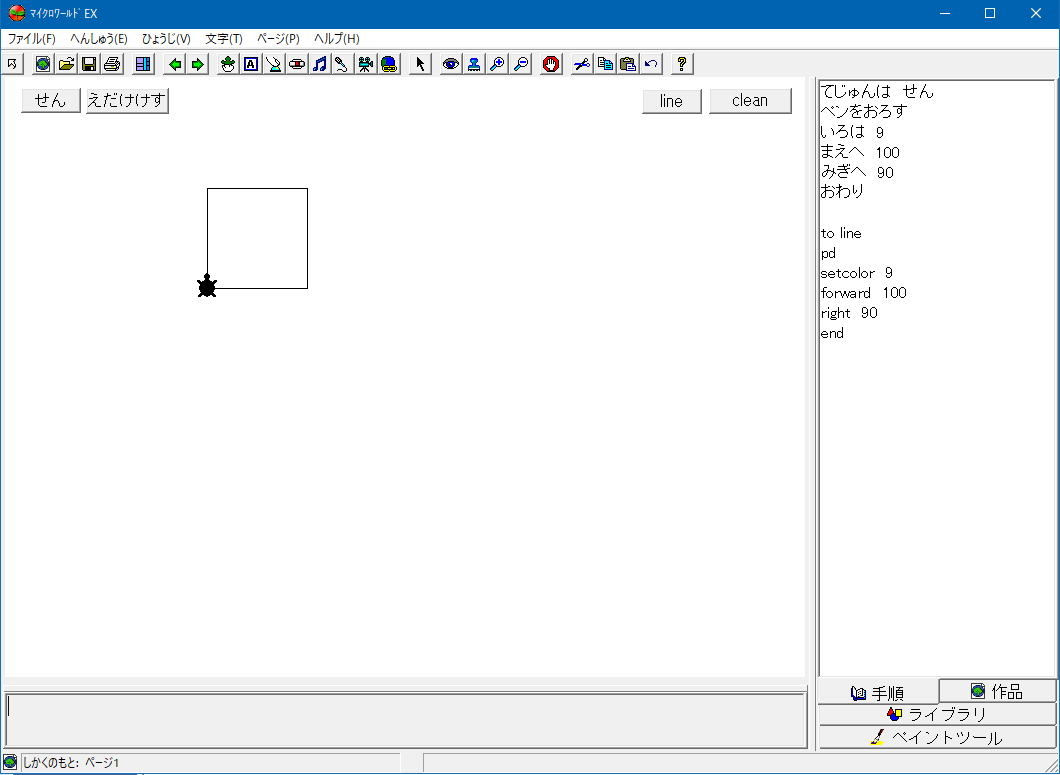Copy selection with the copy icon
The image size is (1060, 775).
click(x=605, y=64)
